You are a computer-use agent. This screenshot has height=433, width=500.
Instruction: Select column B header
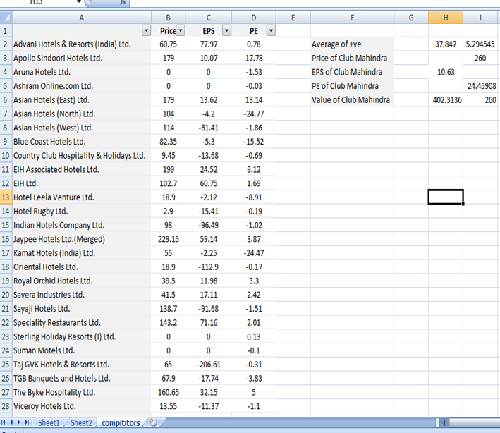(168, 17)
